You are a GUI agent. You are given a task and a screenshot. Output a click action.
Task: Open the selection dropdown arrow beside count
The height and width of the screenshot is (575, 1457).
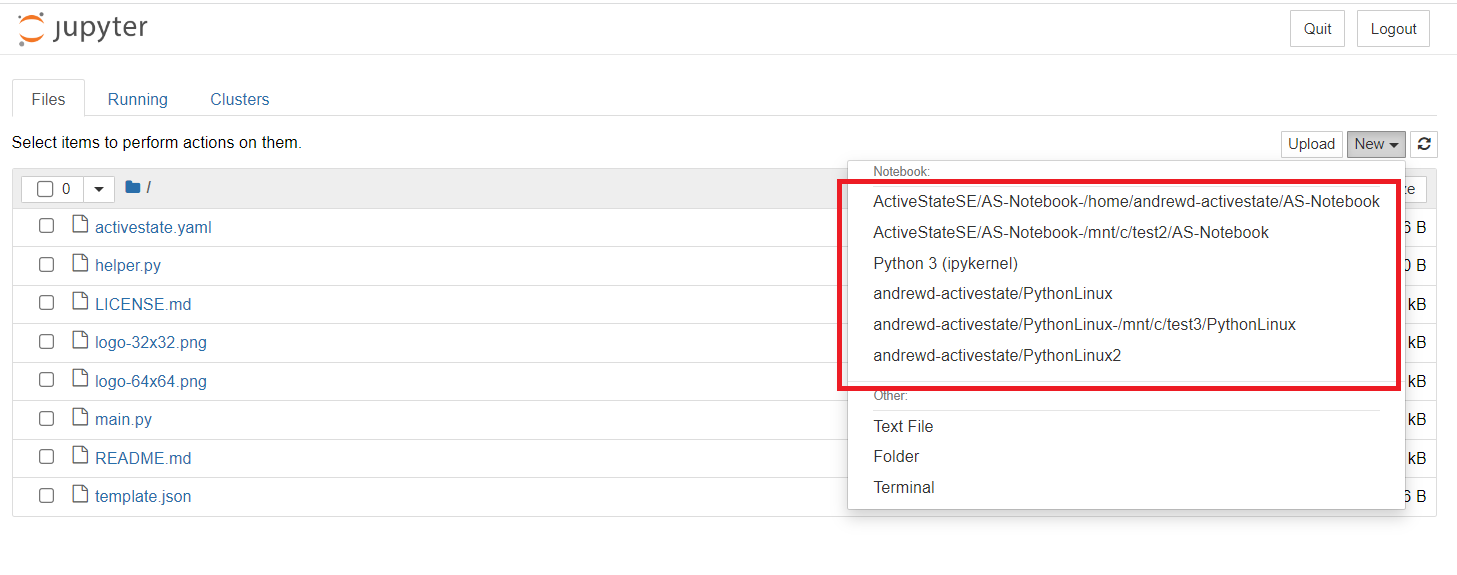pyautogui.click(x=98, y=189)
